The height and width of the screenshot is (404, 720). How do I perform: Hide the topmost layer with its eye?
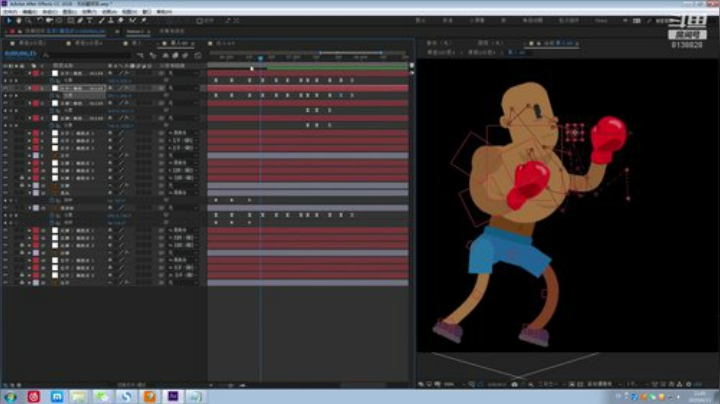tap(6, 73)
